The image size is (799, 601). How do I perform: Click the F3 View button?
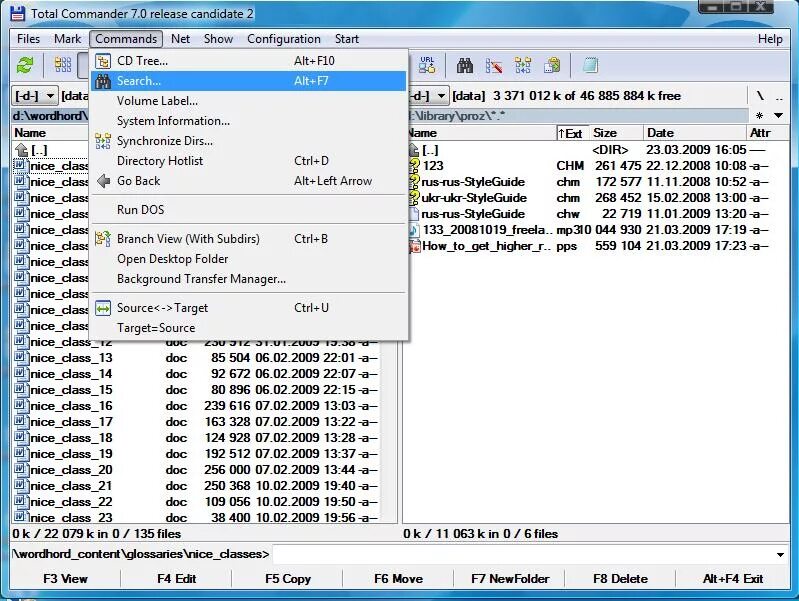65,579
